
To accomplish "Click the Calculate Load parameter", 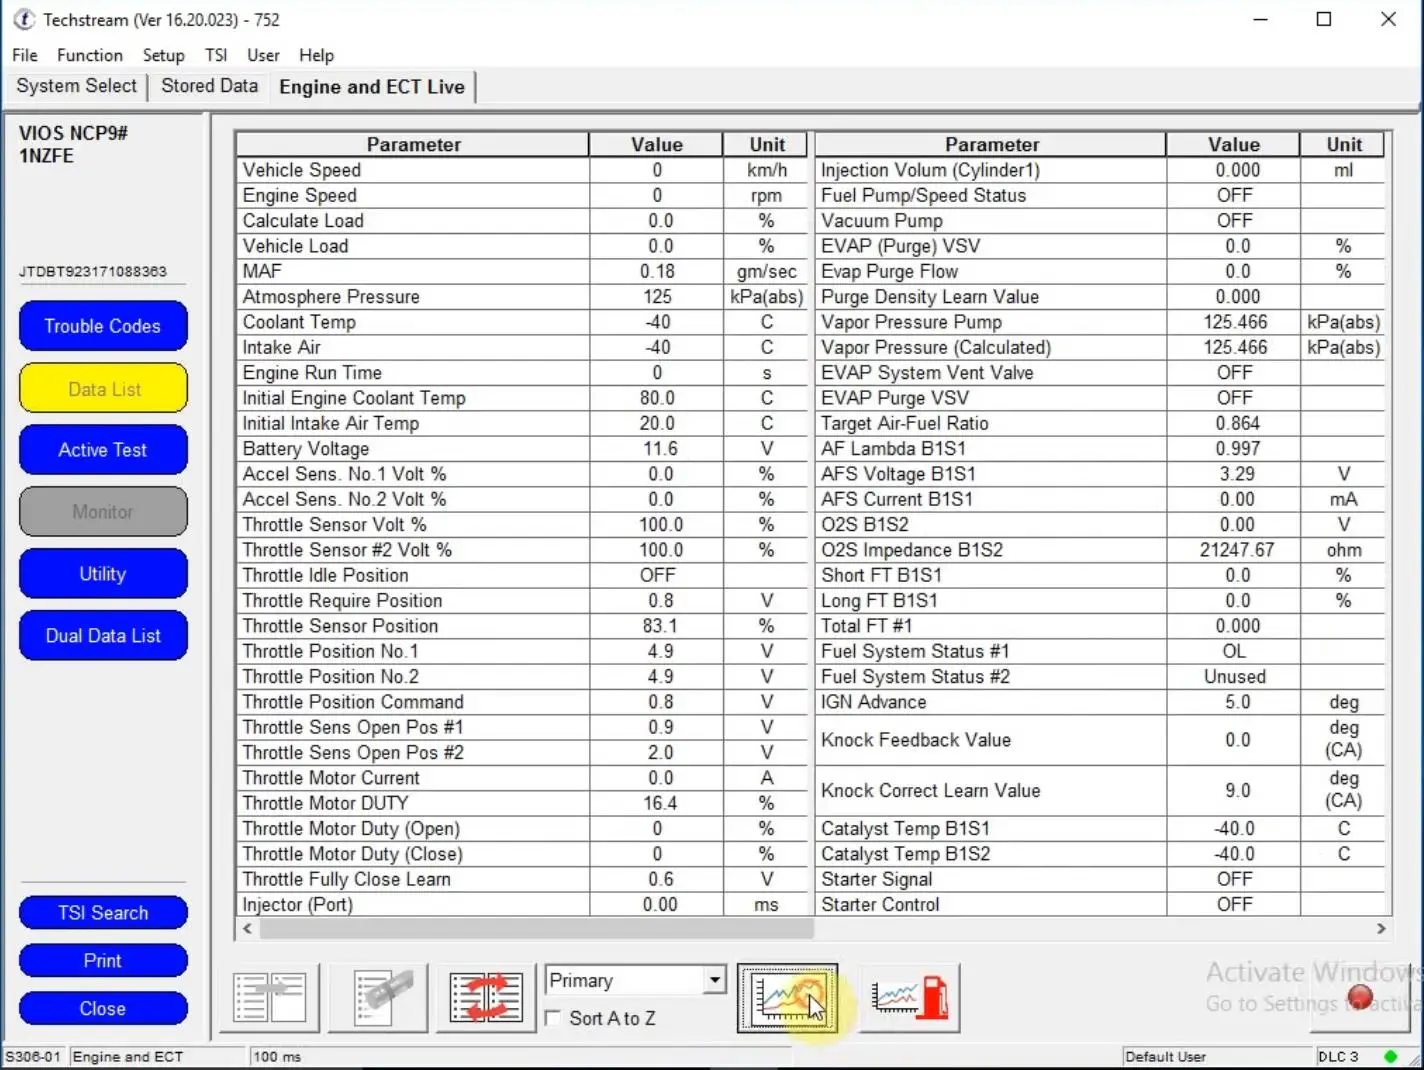I will pyautogui.click(x=412, y=221).
